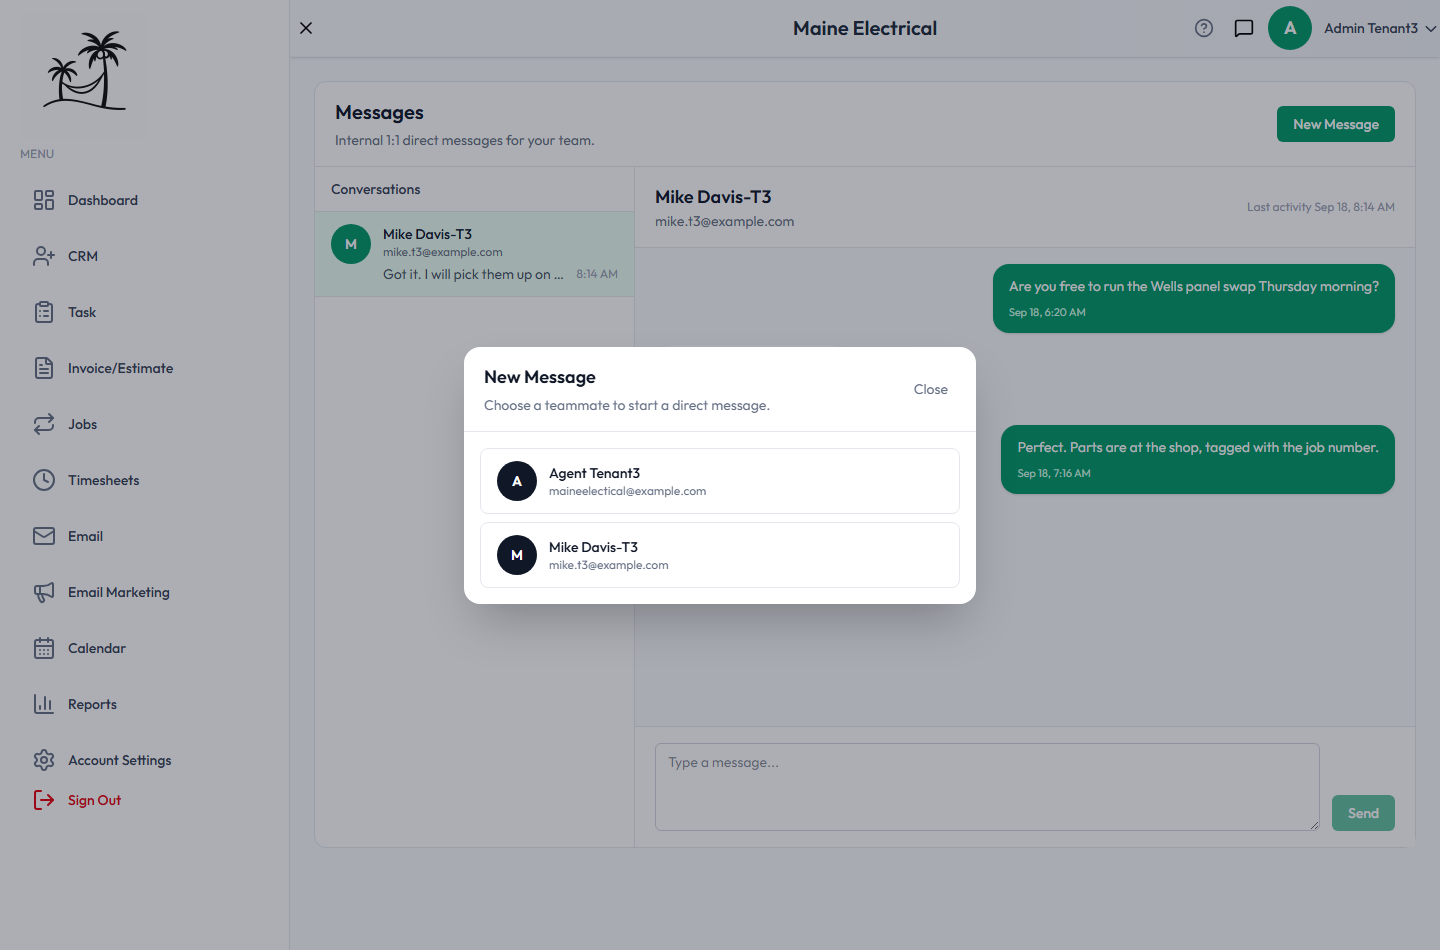Click the Sign Out arrow icon
The image size is (1440, 950).
pyautogui.click(x=44, y=800)
